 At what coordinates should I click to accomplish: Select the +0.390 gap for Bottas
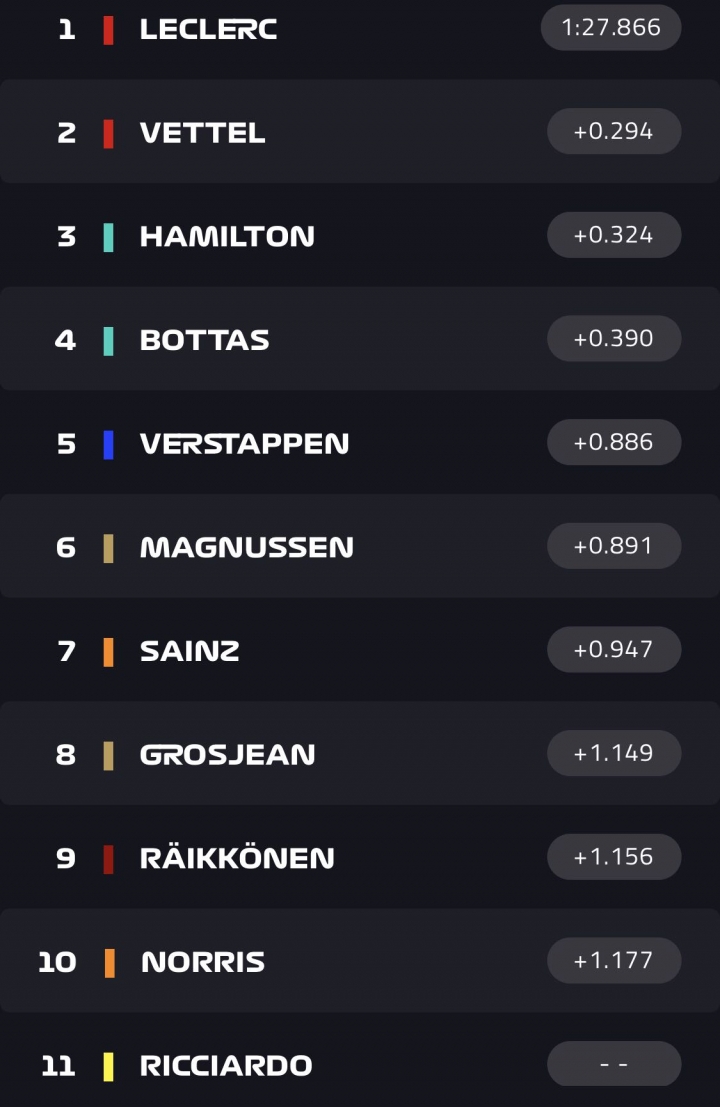(x=614, y=338)
